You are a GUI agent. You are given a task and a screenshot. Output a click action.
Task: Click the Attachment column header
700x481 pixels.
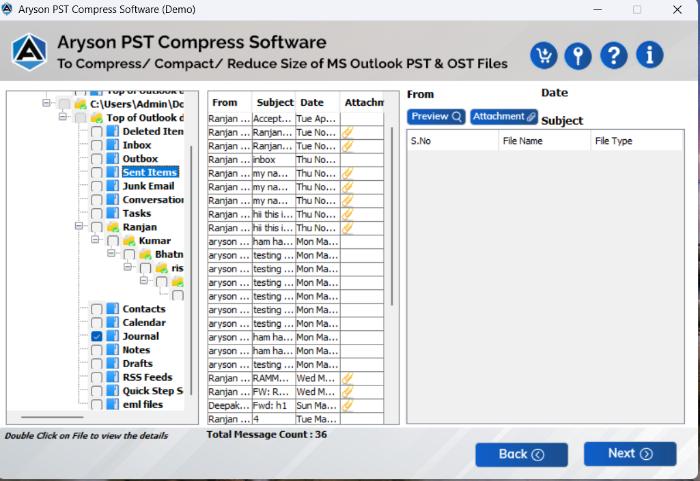(x=362, y=102)
